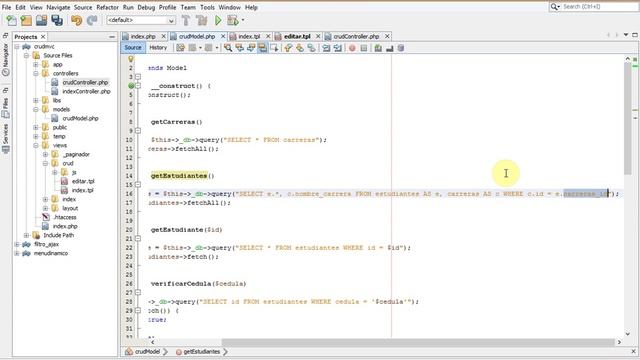Select .htaccess file in the project tree
This screenshot has width=640, height=360.
tap(65, 217)
